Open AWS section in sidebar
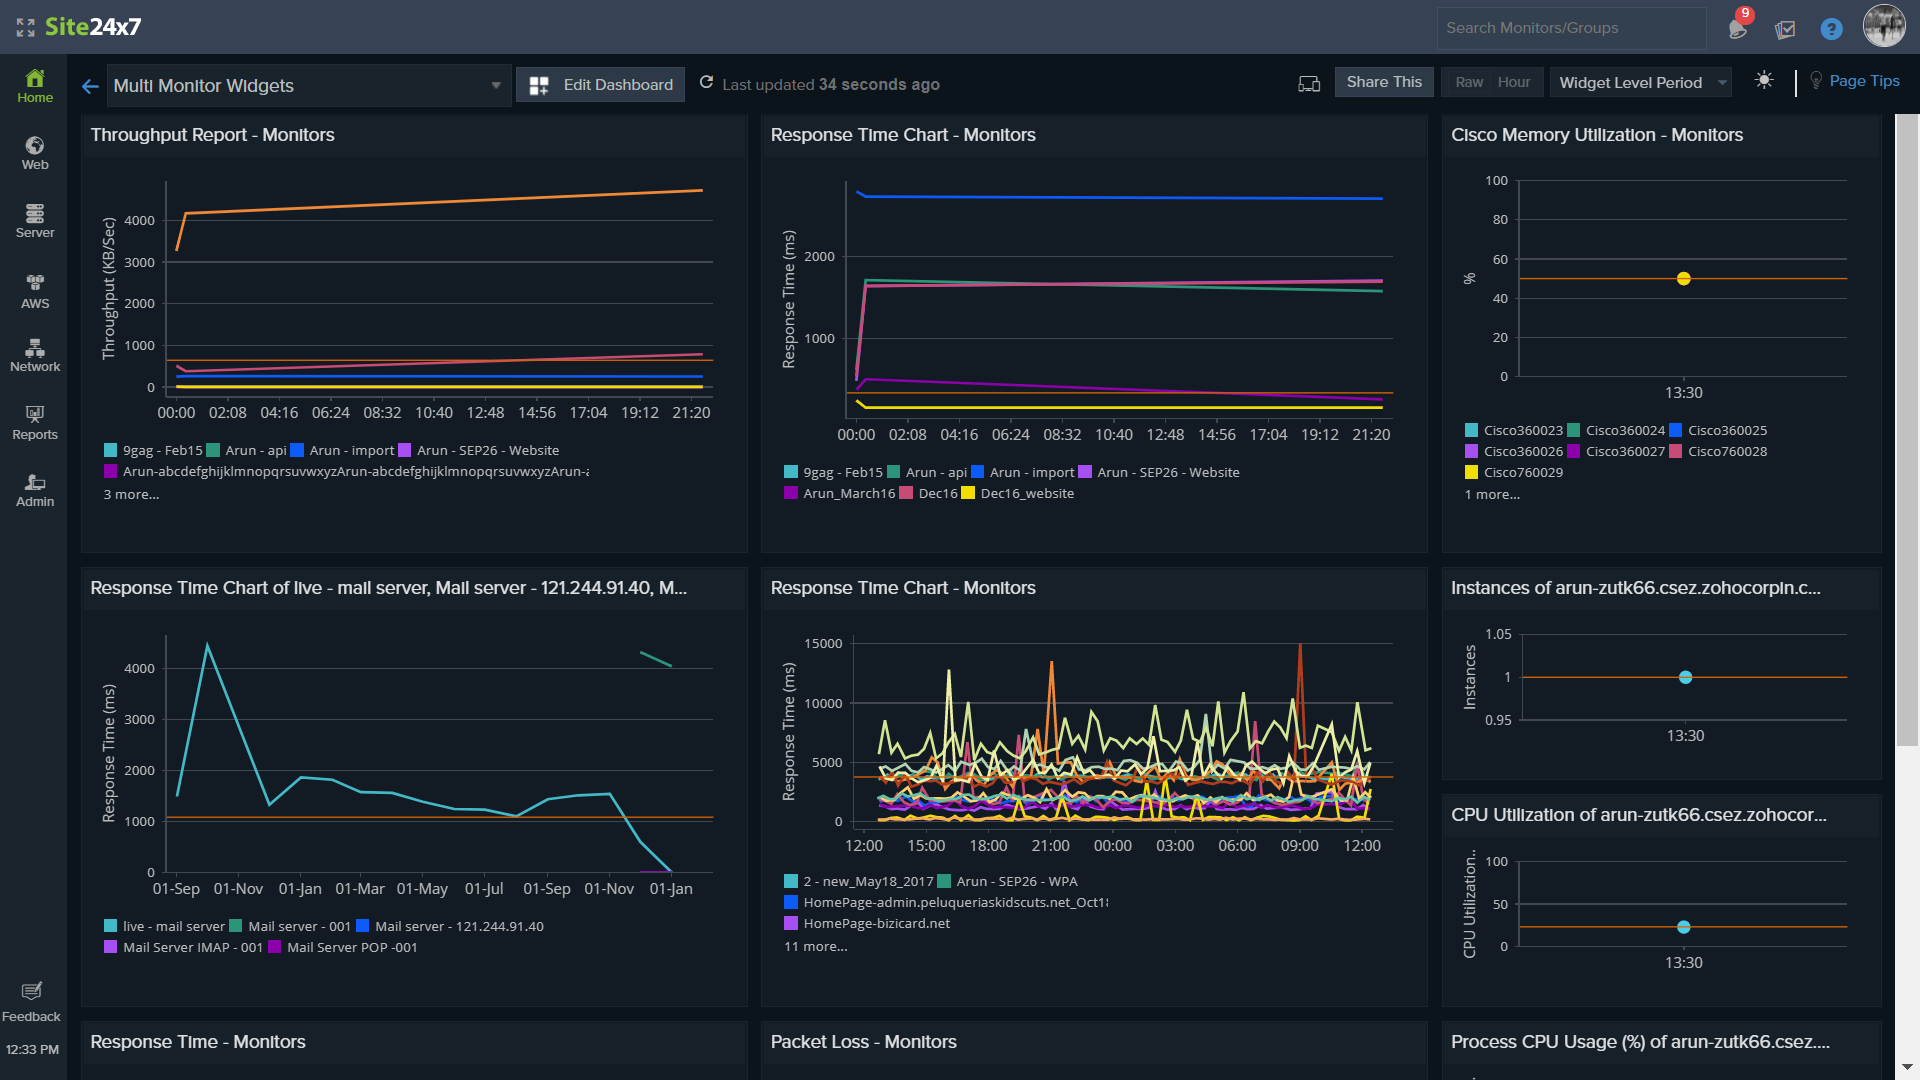 click(x=35, y=291)
